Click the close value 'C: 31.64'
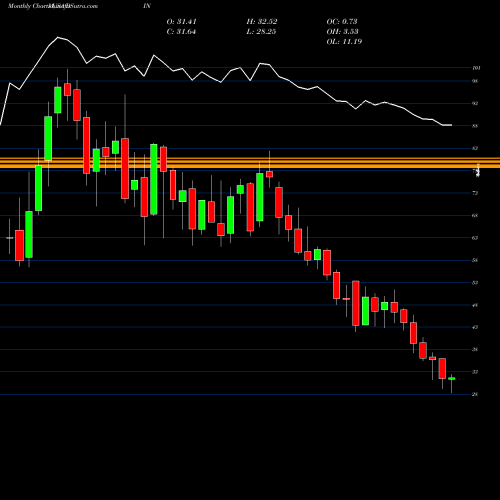500x500 pixels. [181, 32]
